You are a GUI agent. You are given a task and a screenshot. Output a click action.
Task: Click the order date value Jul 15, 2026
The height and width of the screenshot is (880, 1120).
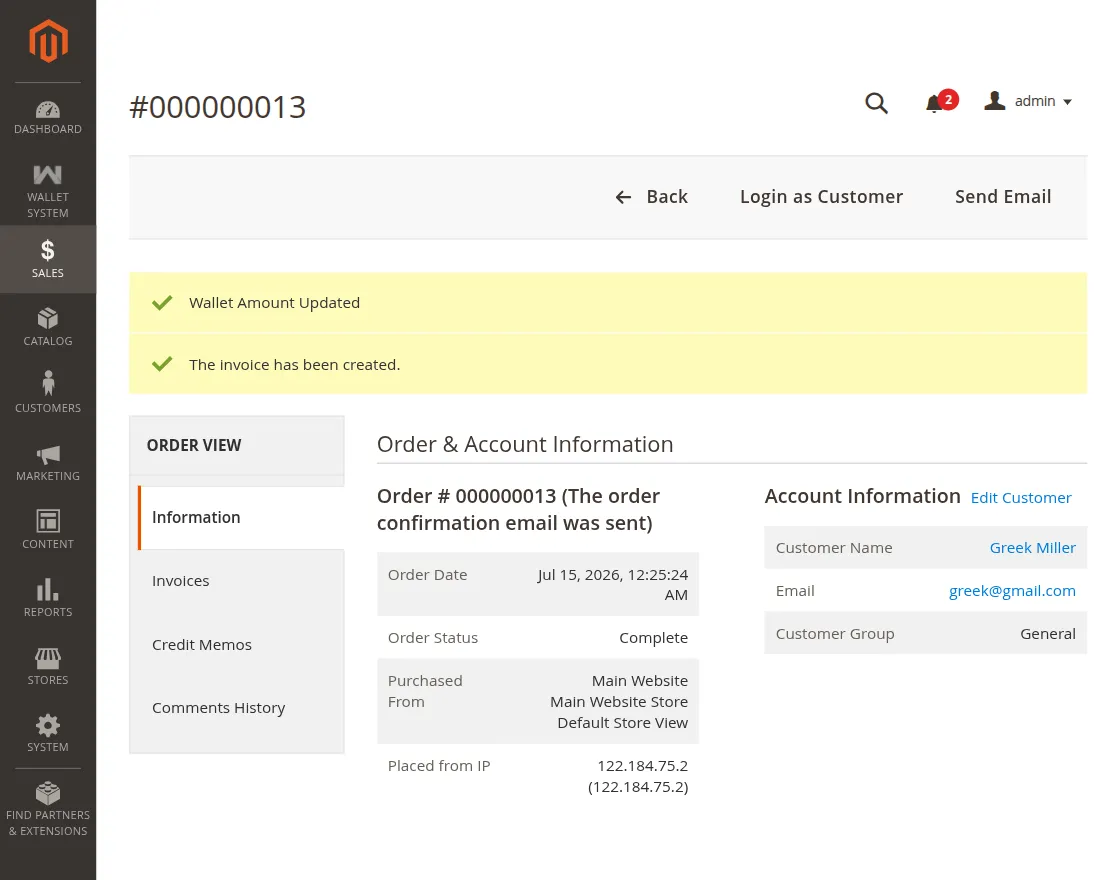[613, 584]
